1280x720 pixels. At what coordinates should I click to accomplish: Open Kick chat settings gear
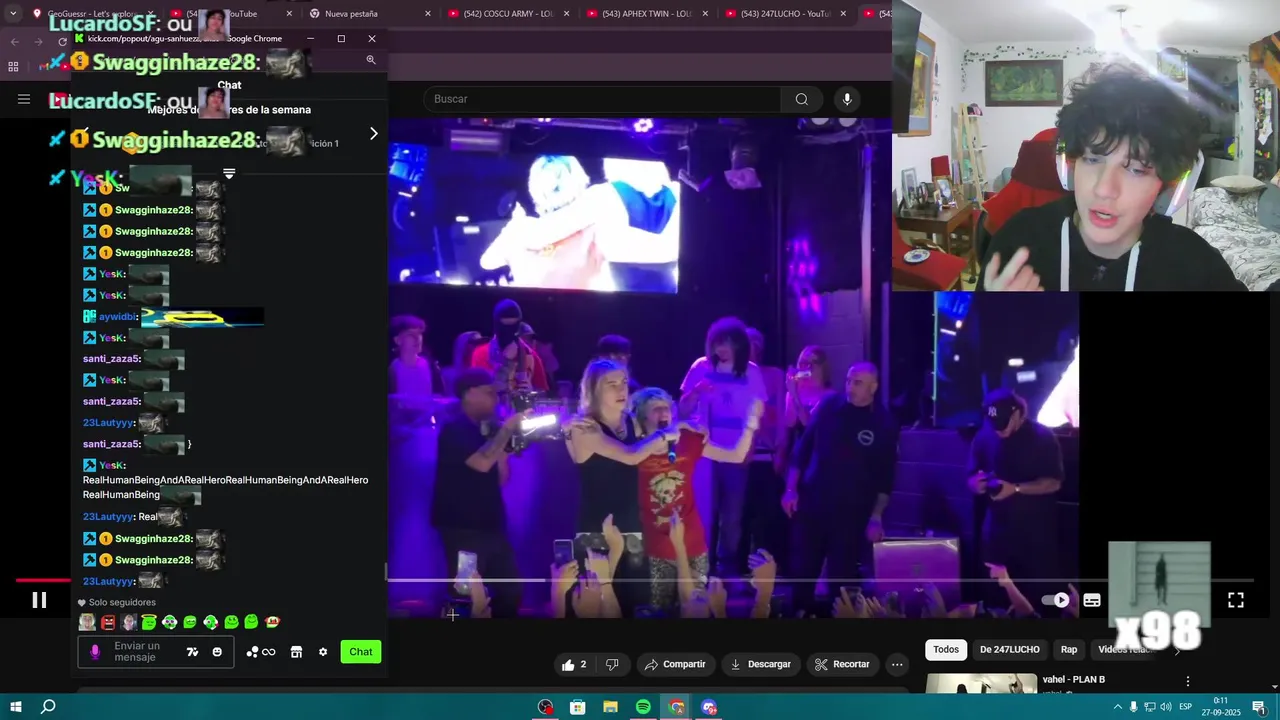click(323, 652)
